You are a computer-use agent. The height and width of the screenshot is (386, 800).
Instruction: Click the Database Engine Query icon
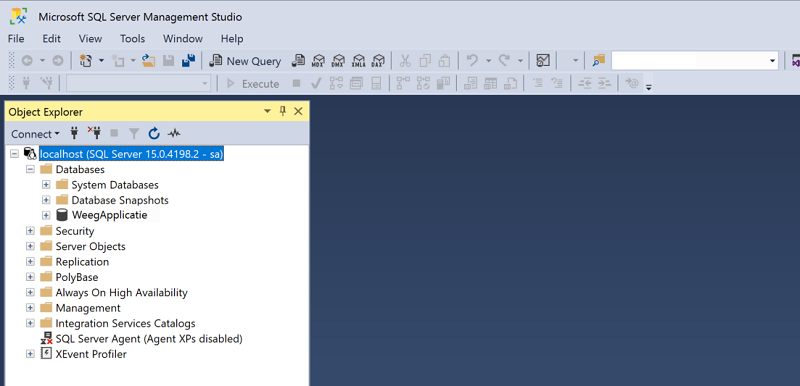[x=298, y=61]
